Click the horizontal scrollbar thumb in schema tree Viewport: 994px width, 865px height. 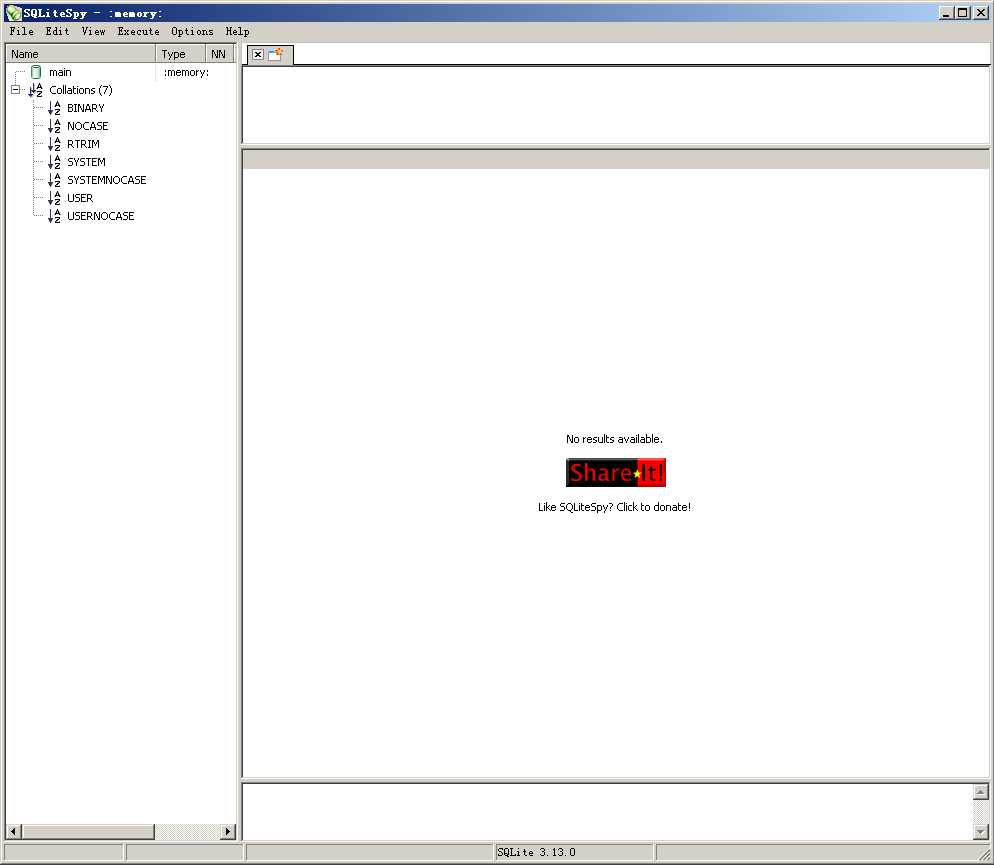(x=88, y=831)
